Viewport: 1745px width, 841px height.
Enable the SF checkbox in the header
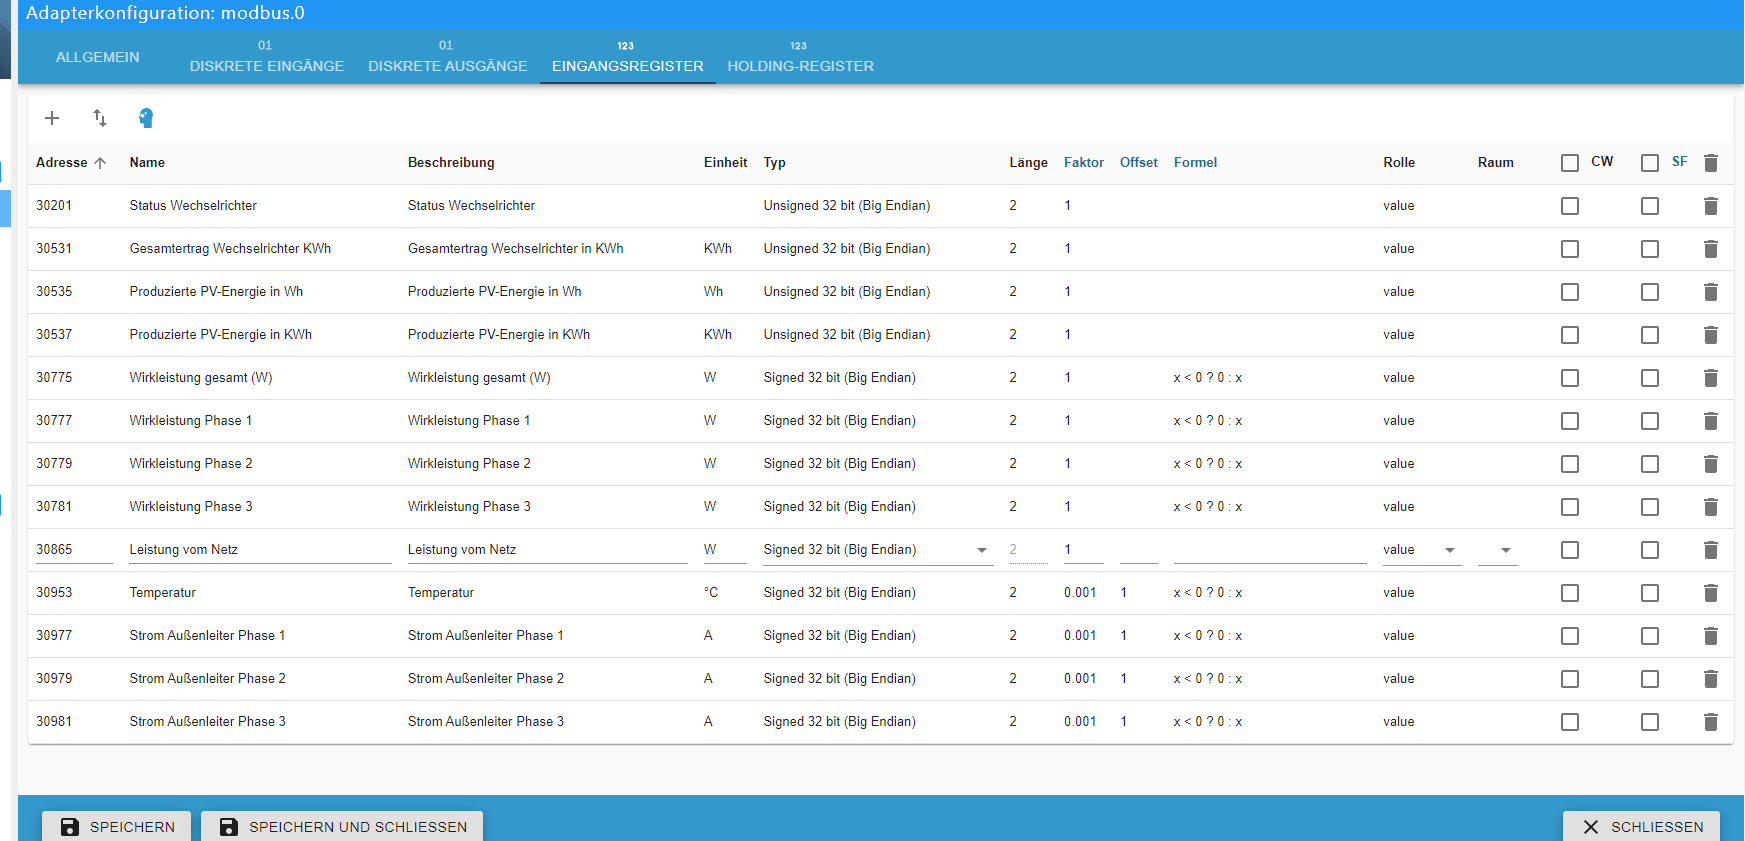point(1650,163)
